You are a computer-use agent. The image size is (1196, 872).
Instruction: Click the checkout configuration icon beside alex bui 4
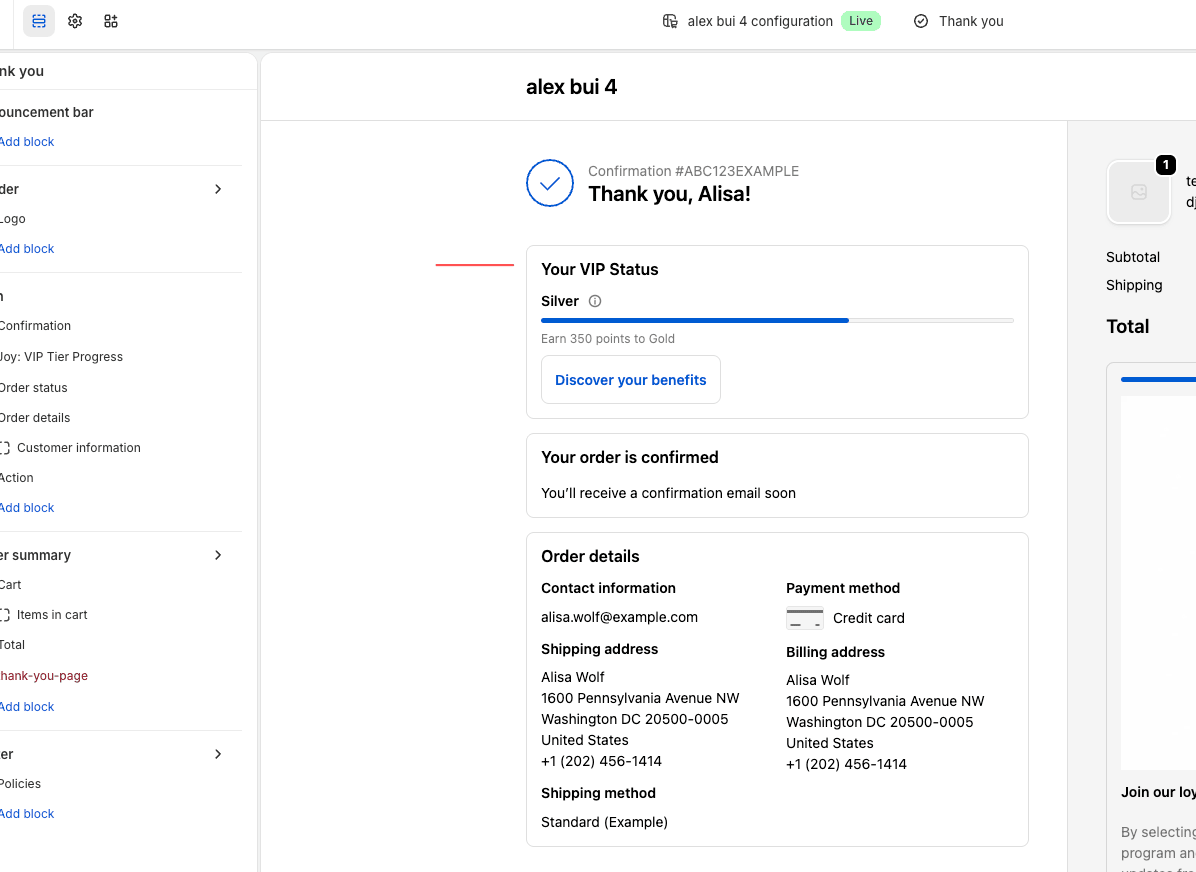click(670, 21)
